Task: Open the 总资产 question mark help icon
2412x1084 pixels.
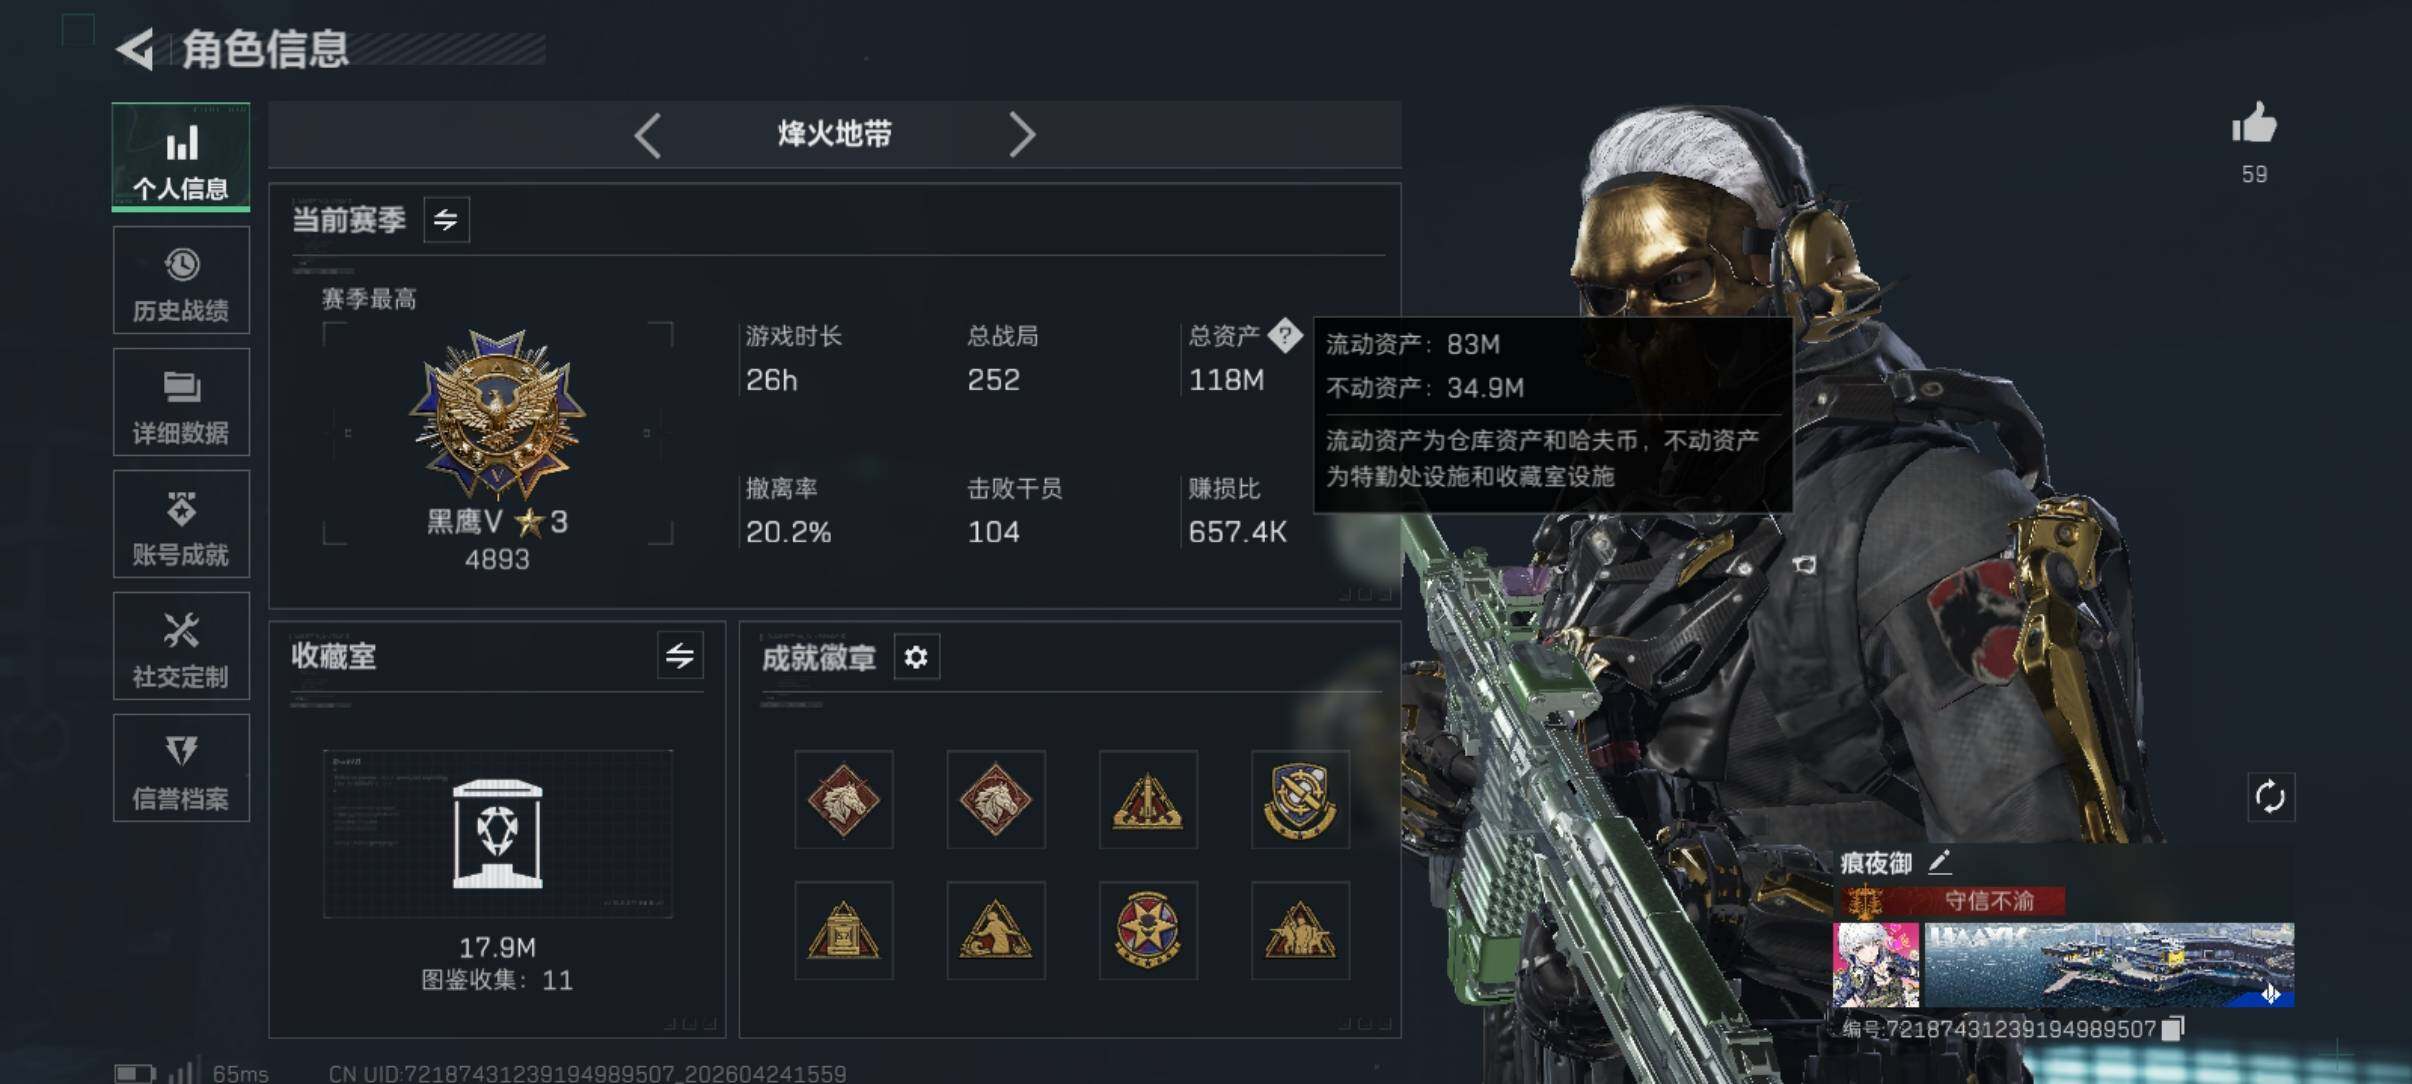Action: click(x=1285, y=335)
